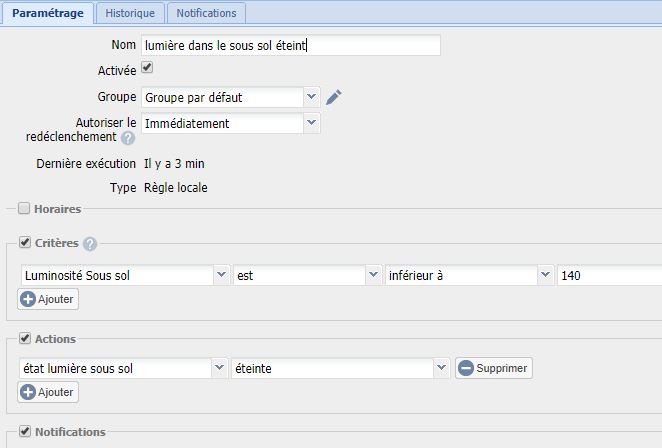Click the Nom text input field
The height and width of the screenshot is (448, 662).
coord(290,45)
